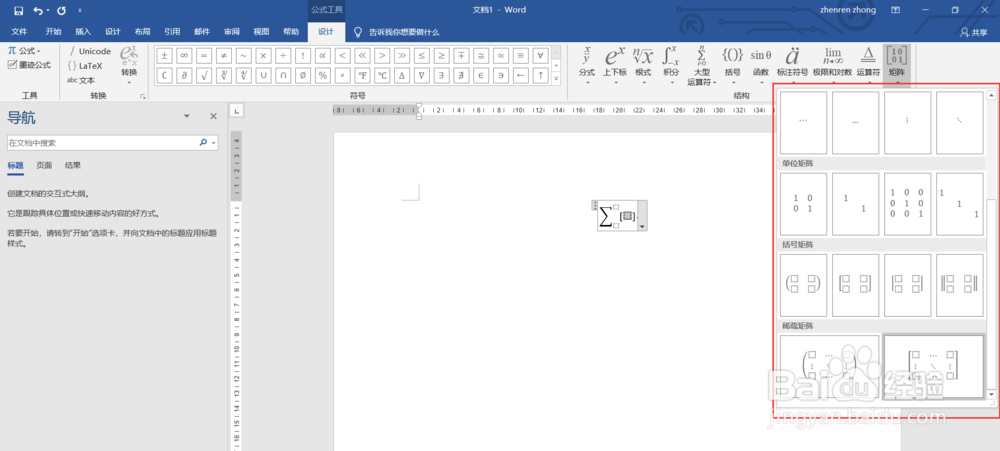Open the 文件 tab
Screen dimensions: 1000x451
click(19, 32)
